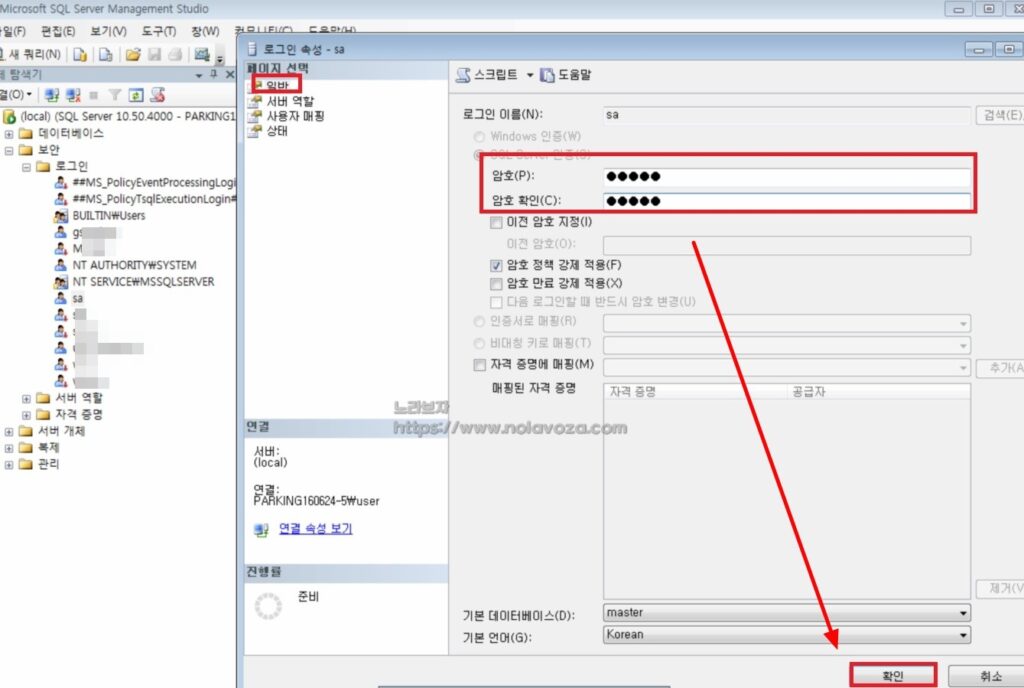Select the 상태 page
Viewport: 1024px width, 688px height.
coord(277,131)
